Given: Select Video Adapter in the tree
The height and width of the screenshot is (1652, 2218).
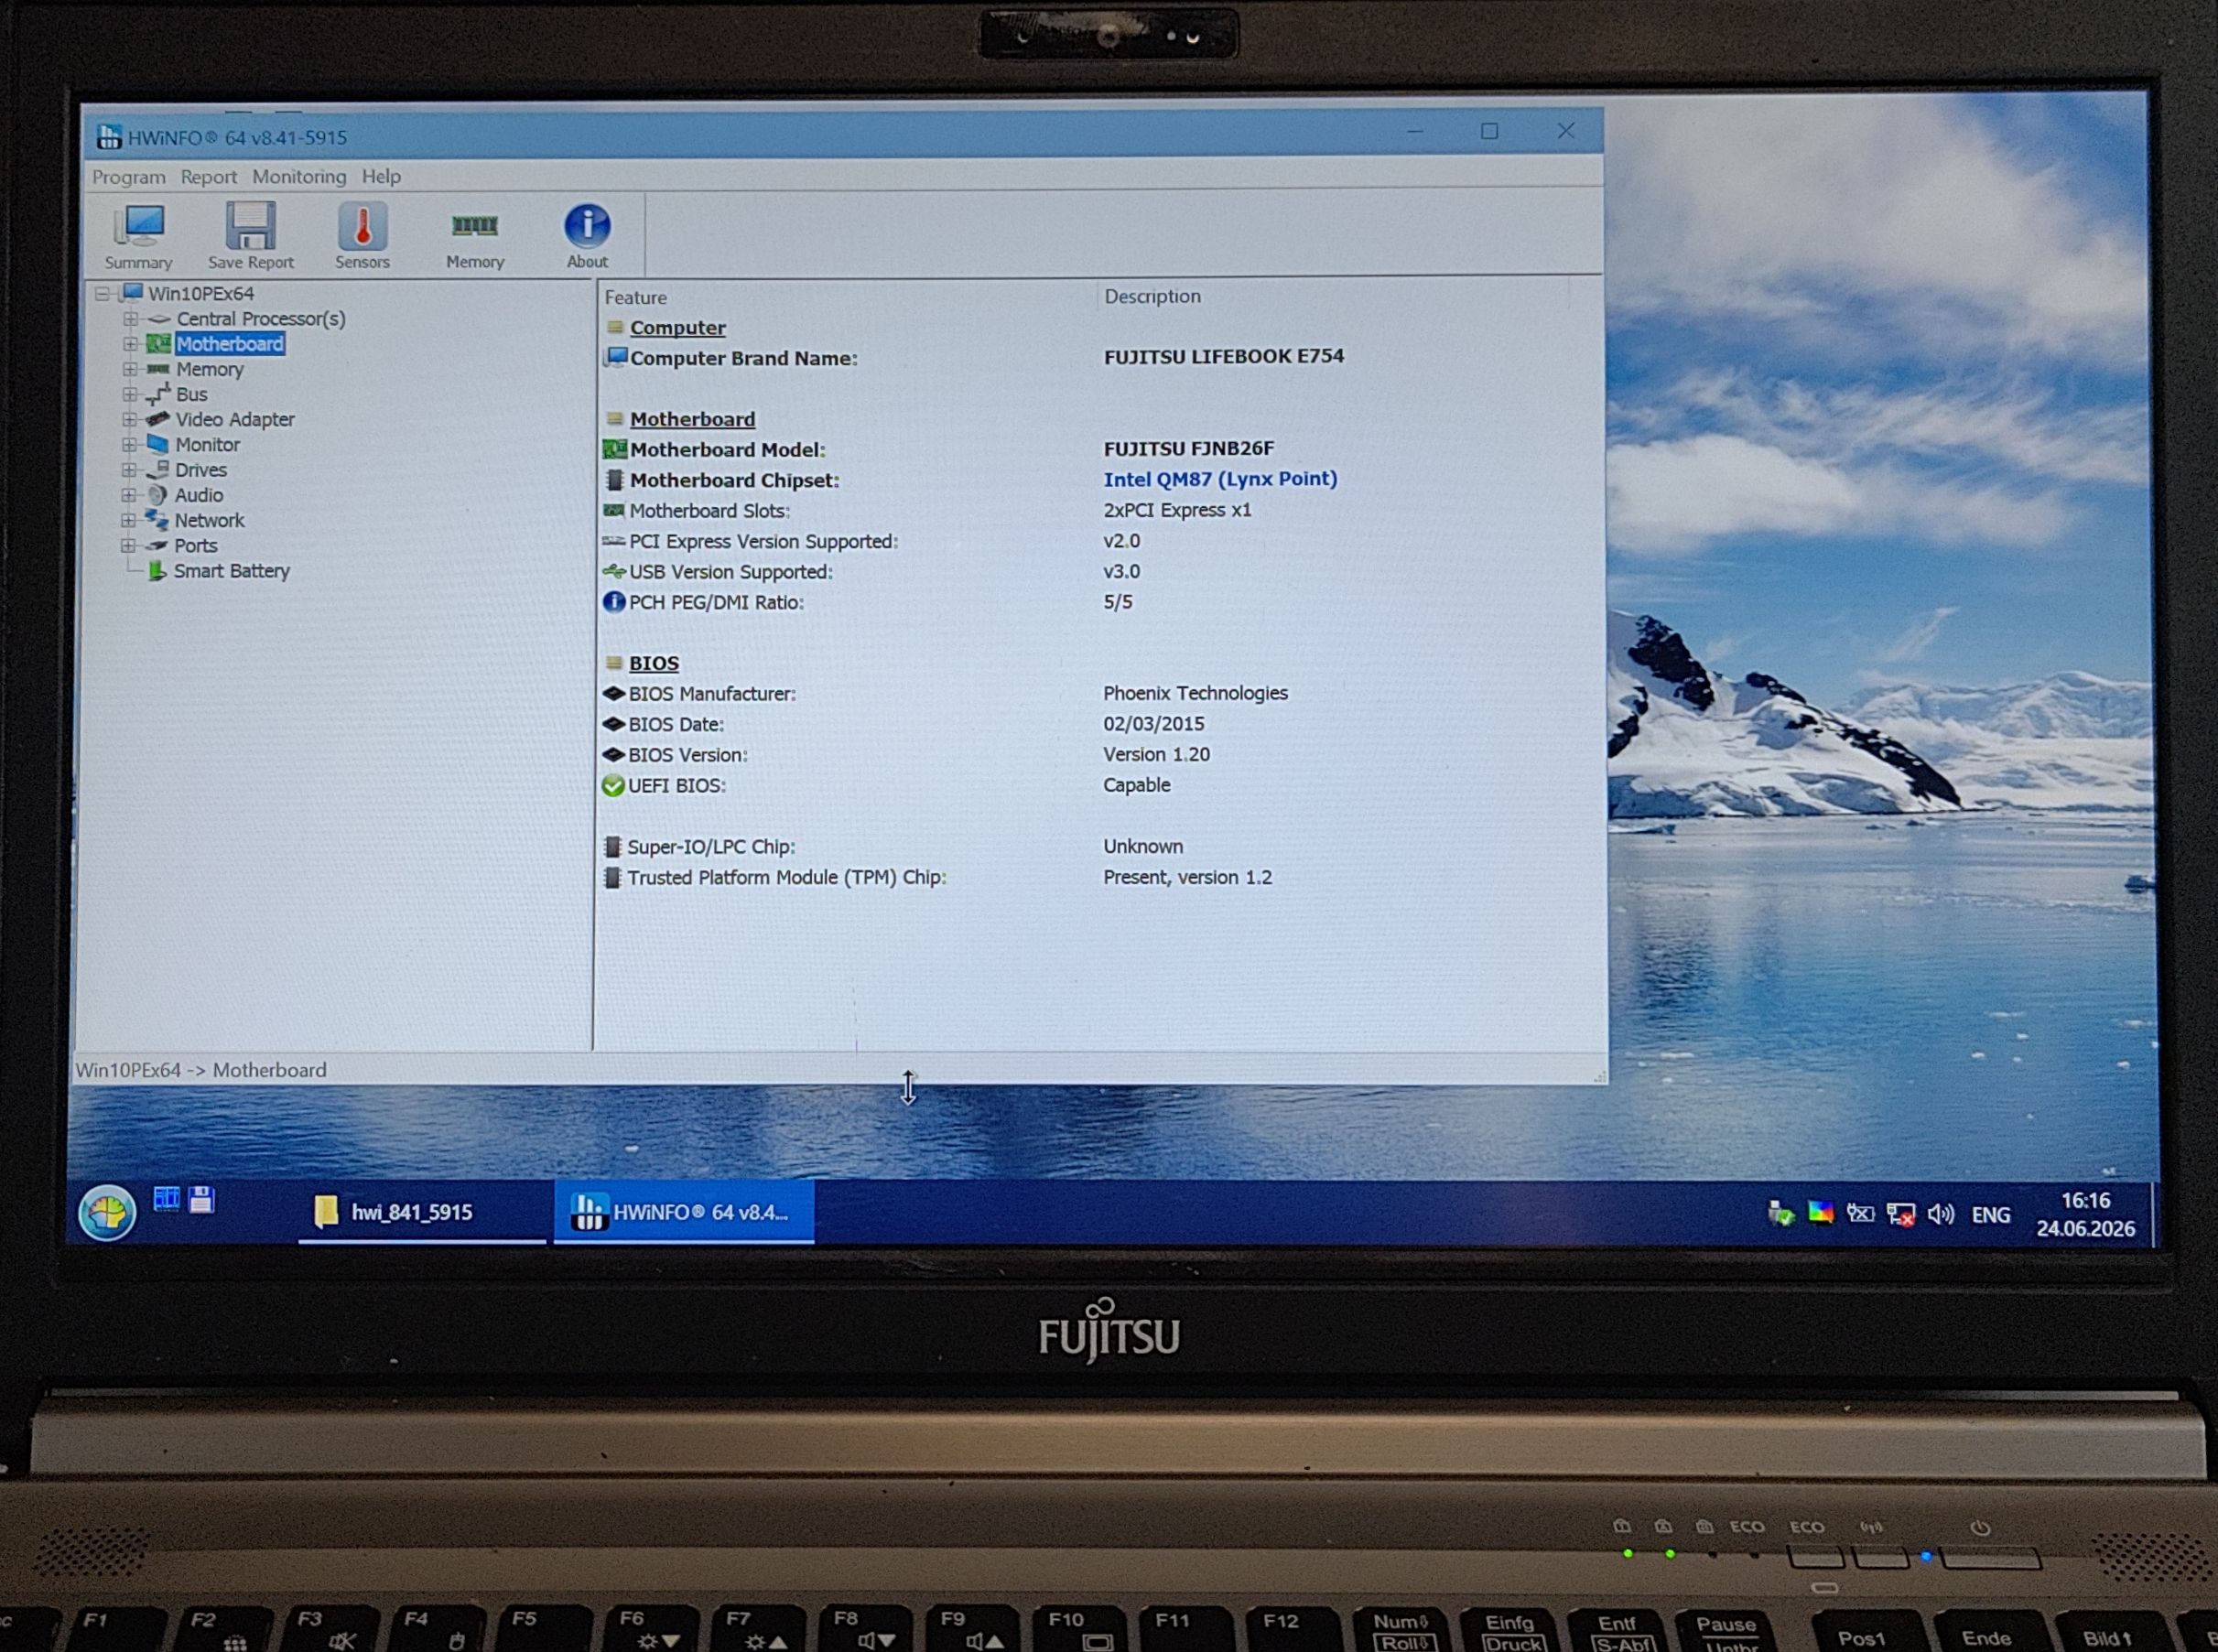Looking at the screenshot, I should [235, 420].
